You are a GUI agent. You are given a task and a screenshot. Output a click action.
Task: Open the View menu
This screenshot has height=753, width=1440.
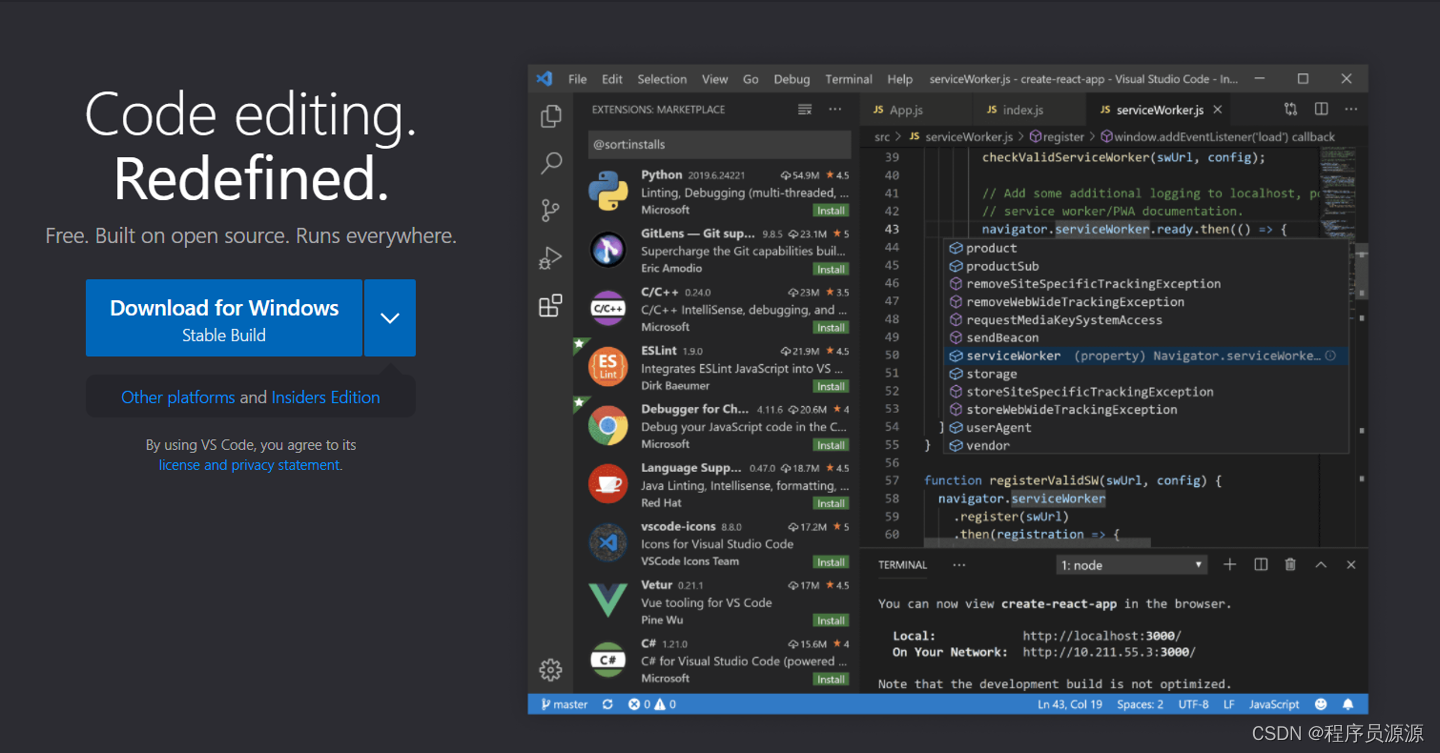click(x=715, y=79)
